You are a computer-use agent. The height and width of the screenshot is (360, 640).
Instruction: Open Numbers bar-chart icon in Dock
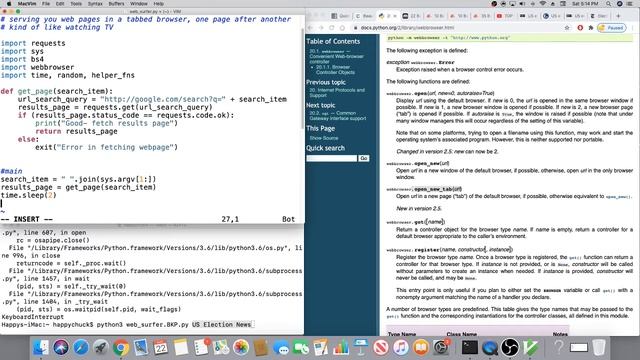pyautogui.click(x=341, y=348)
